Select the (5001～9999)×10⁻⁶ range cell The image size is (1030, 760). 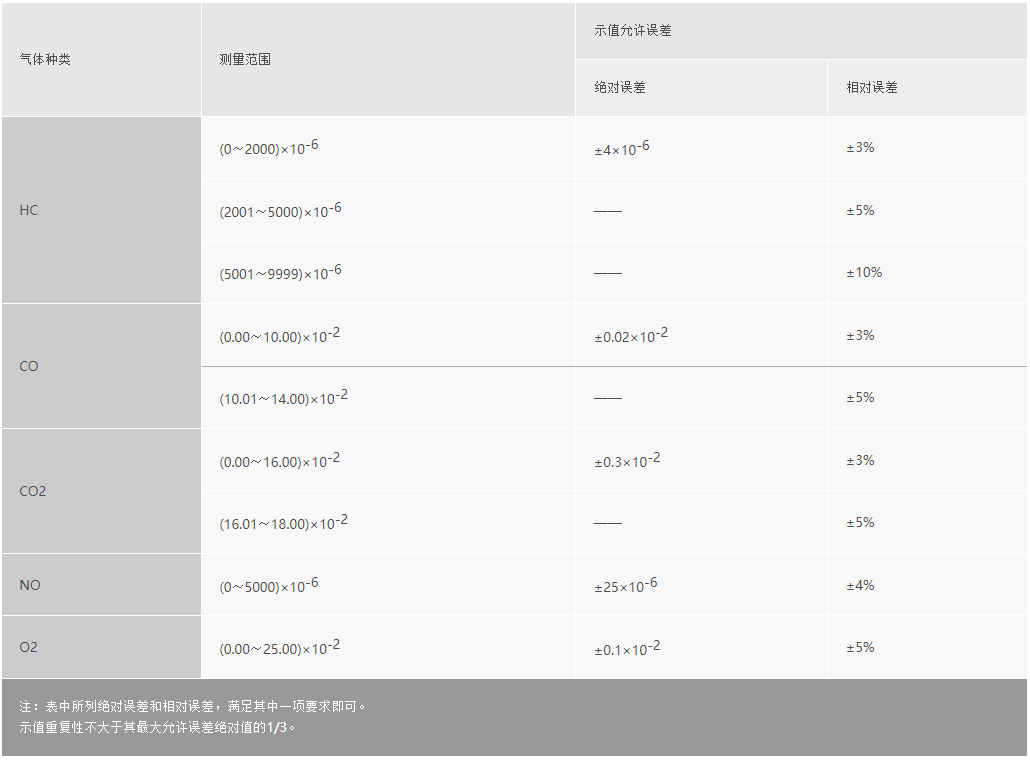[280, 273]
